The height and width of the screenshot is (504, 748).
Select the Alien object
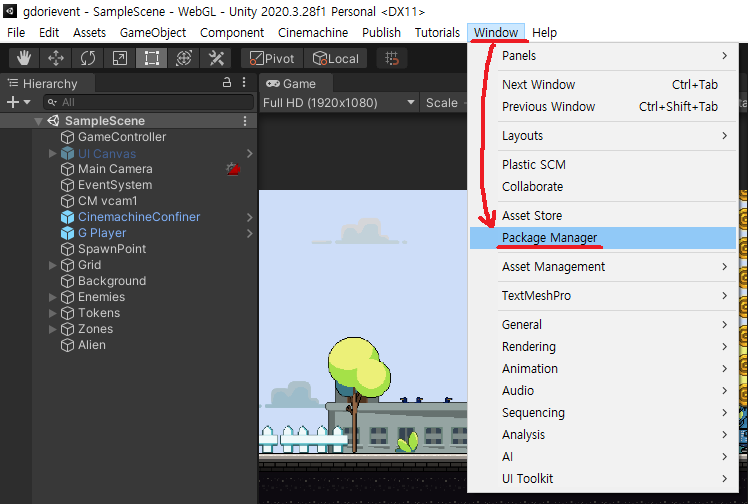[x=92, y=345]
